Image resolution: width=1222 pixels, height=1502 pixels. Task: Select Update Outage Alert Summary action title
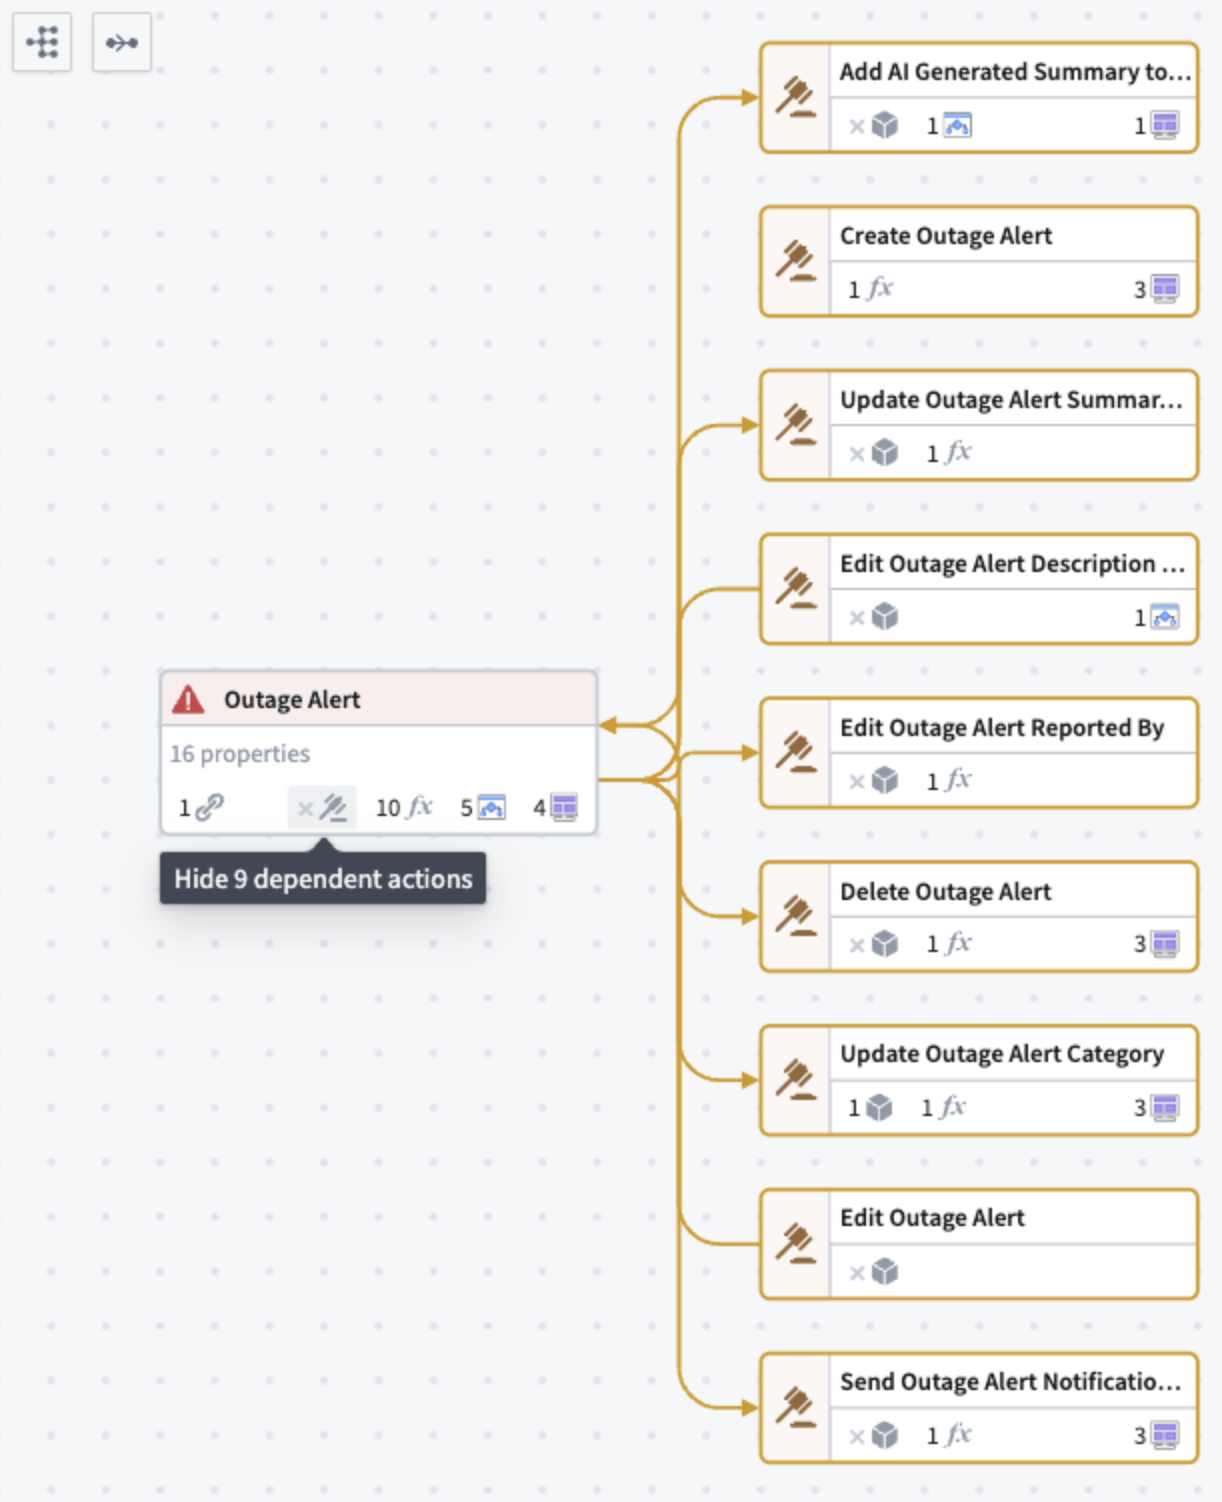1012,400
